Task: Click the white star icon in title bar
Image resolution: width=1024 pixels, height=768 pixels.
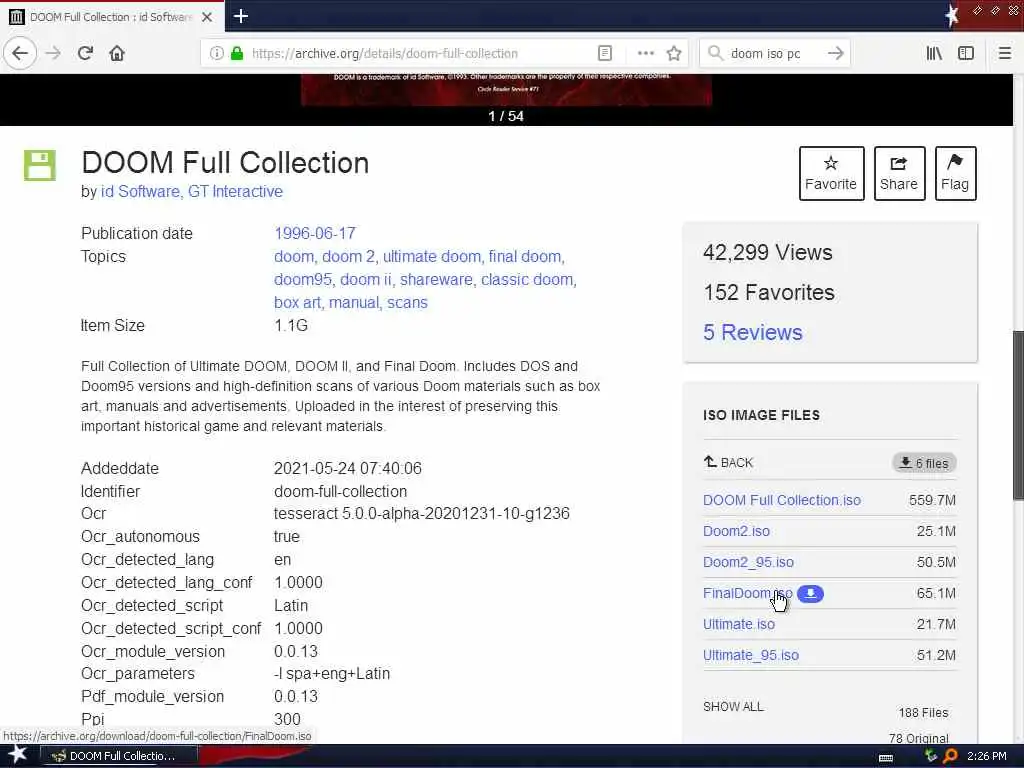Action: coord(952,16)
